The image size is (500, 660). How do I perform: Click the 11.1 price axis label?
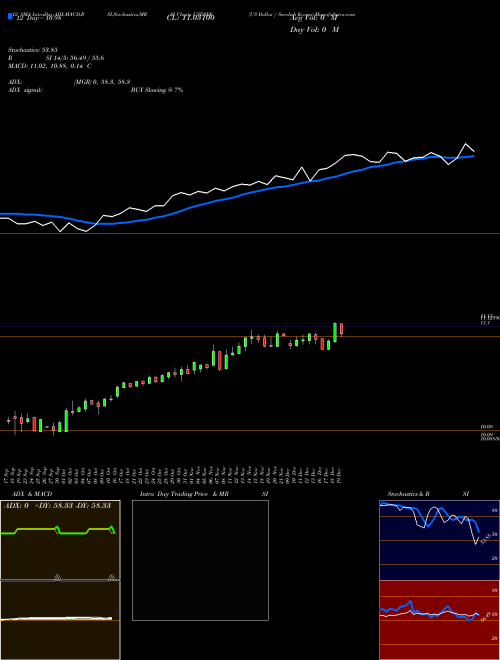(x=485, y=323)
